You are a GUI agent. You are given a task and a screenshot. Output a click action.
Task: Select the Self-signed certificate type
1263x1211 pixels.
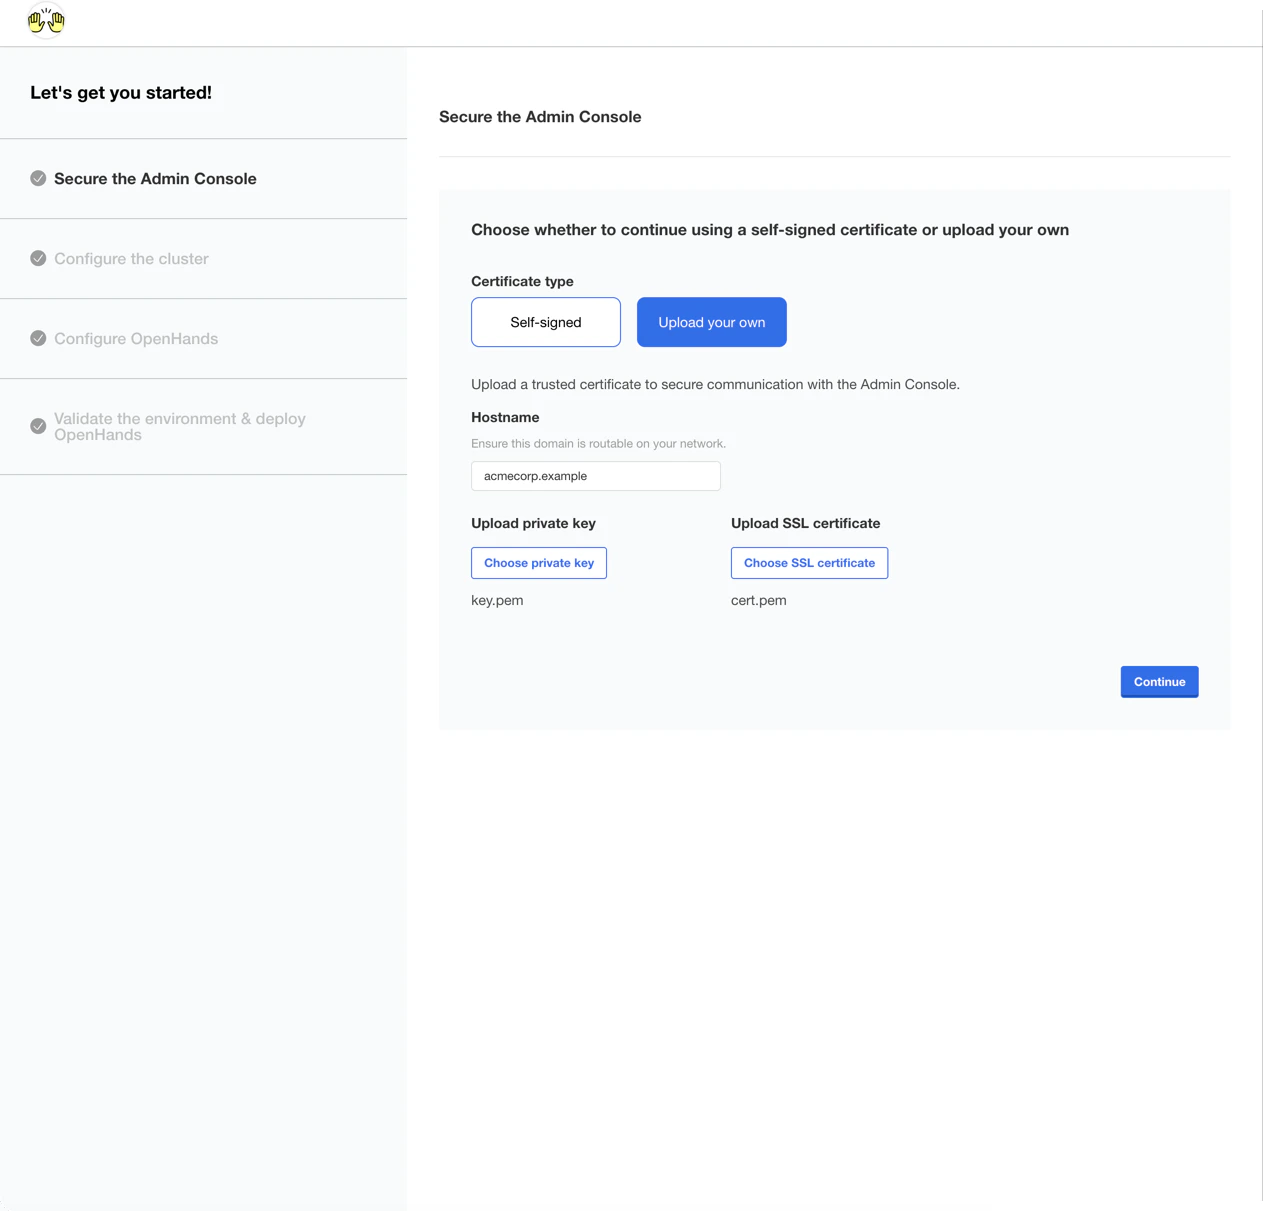[545, 322]
